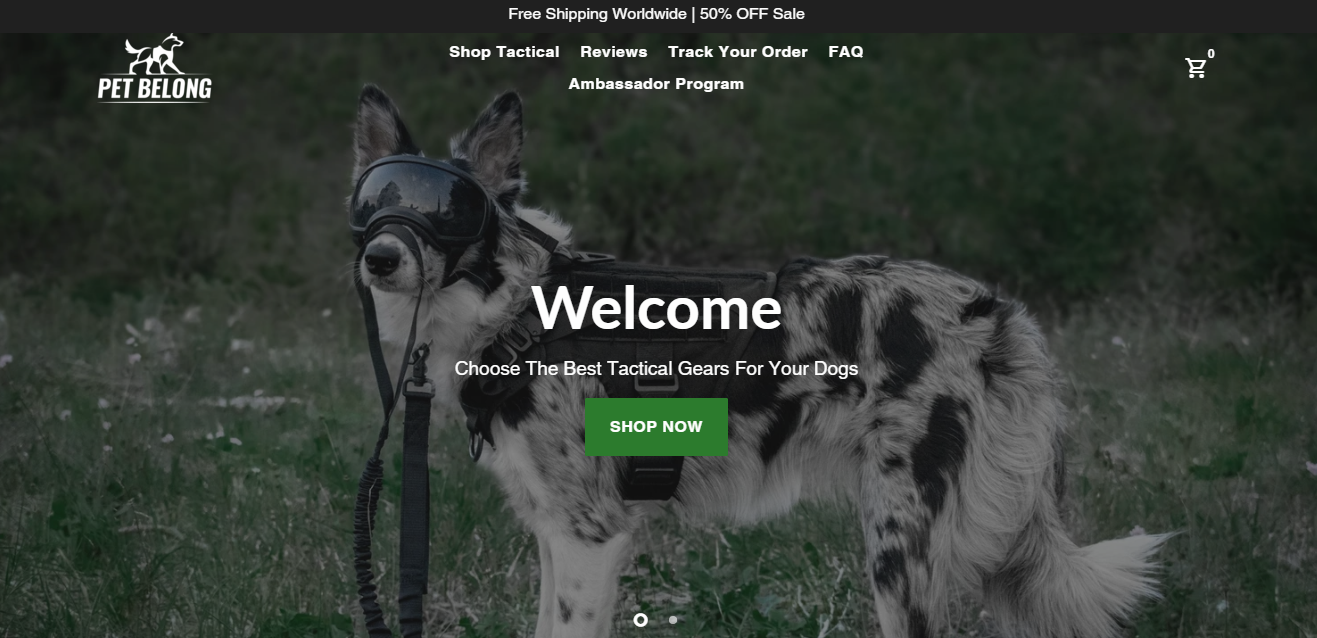Click the green SHOP NOW button
1317x638 pixels.
click(656, 427)
